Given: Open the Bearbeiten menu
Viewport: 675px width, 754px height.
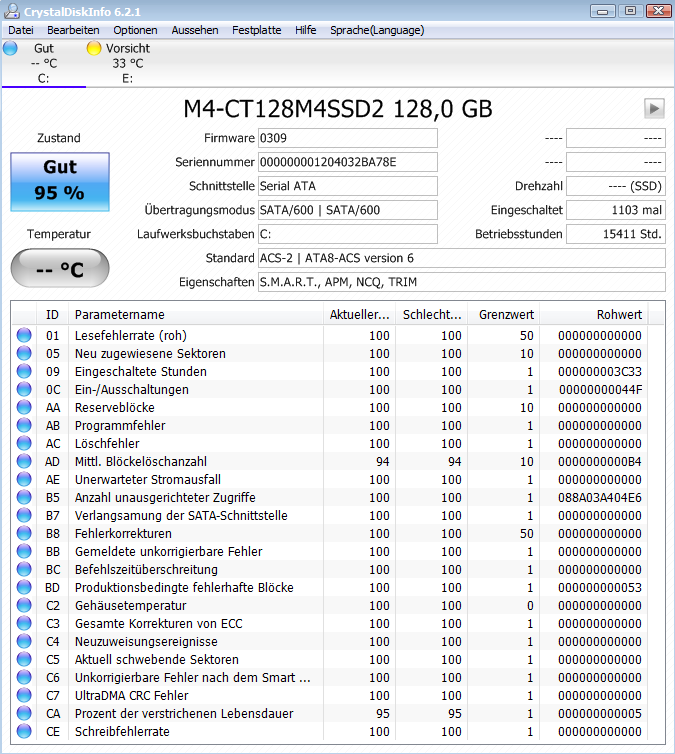Looking at the screenshot, I should pyautogui.click(x=73, y=30).
